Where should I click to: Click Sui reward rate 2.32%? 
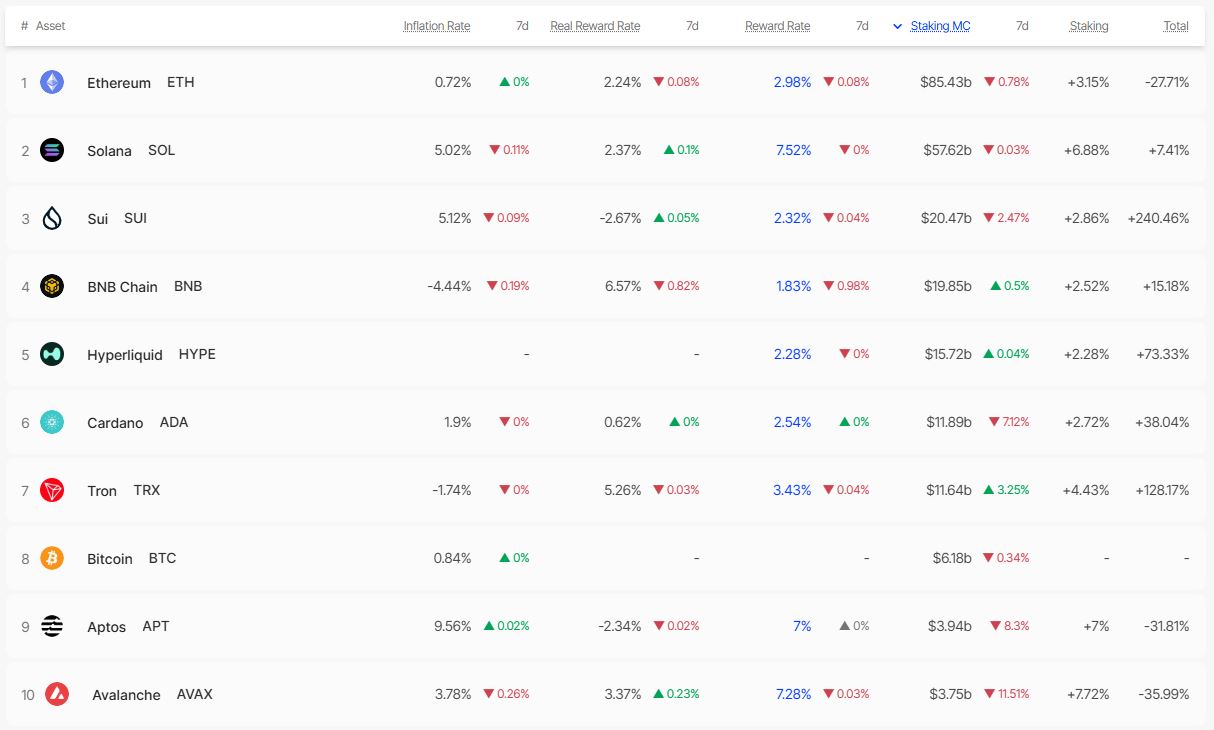pyautogui.click(x=793, y=218)
